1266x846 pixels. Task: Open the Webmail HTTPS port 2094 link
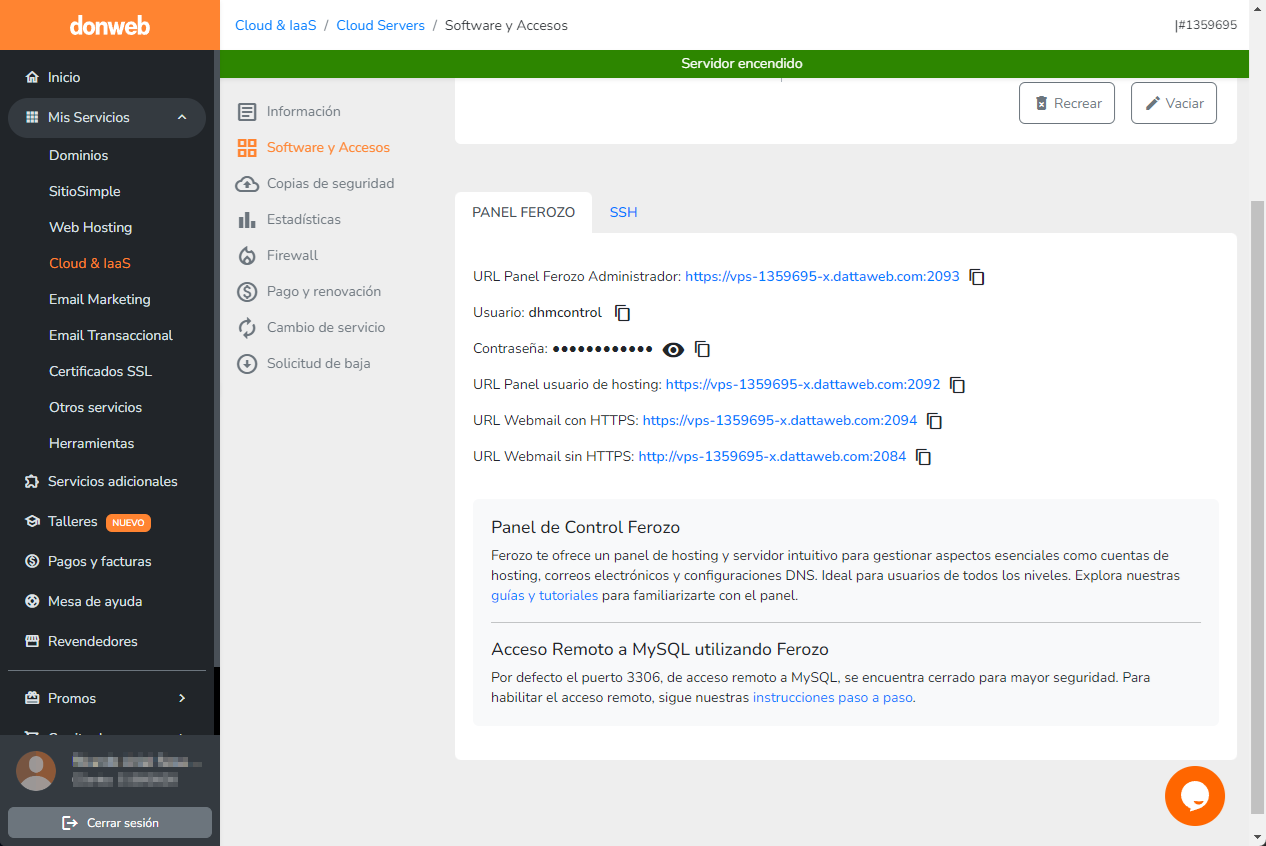pos(780,421)
